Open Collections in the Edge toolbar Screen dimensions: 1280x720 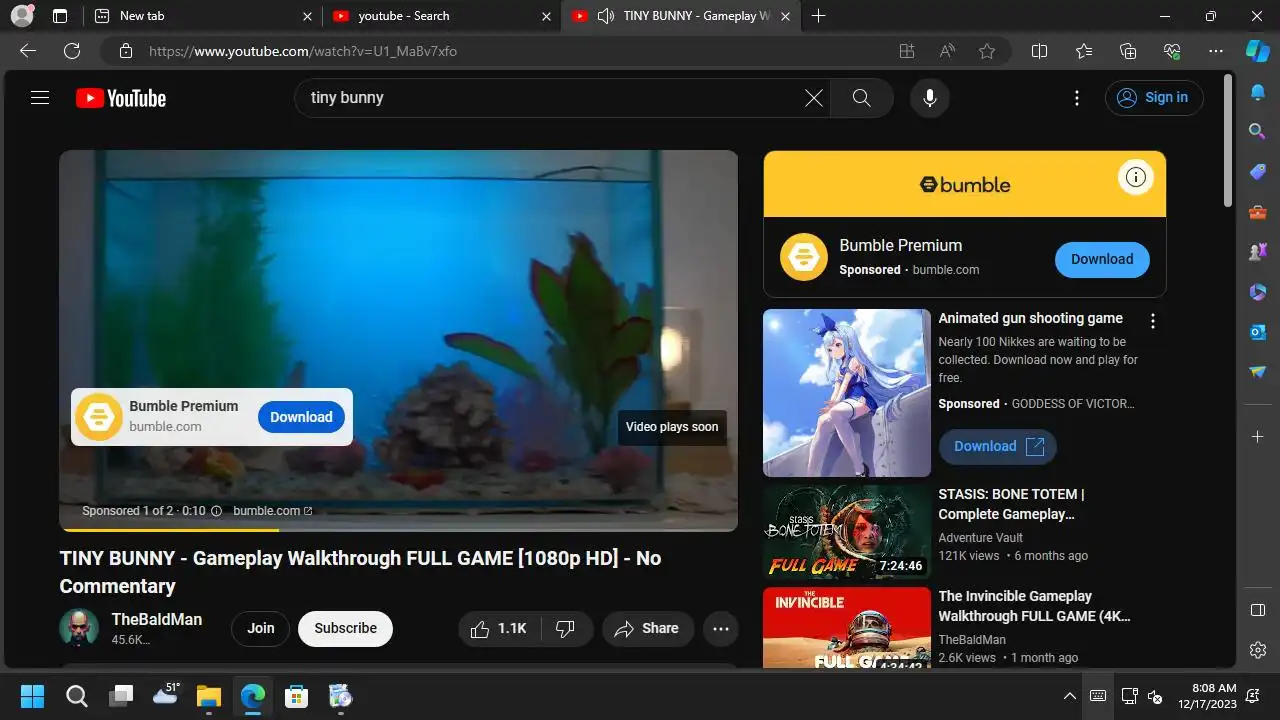[1128, 51]
